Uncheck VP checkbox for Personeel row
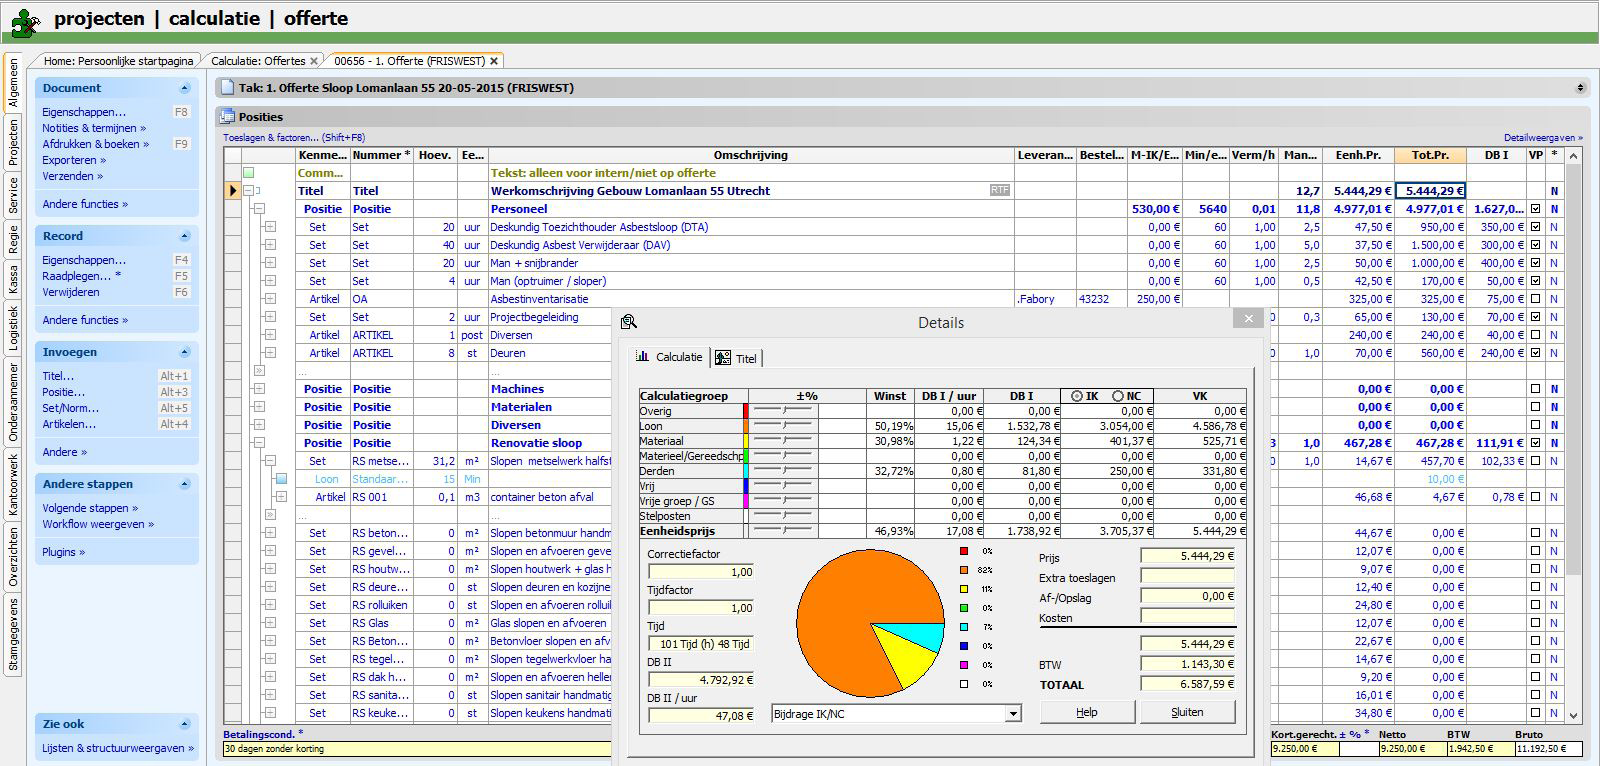 point(1536,209)
